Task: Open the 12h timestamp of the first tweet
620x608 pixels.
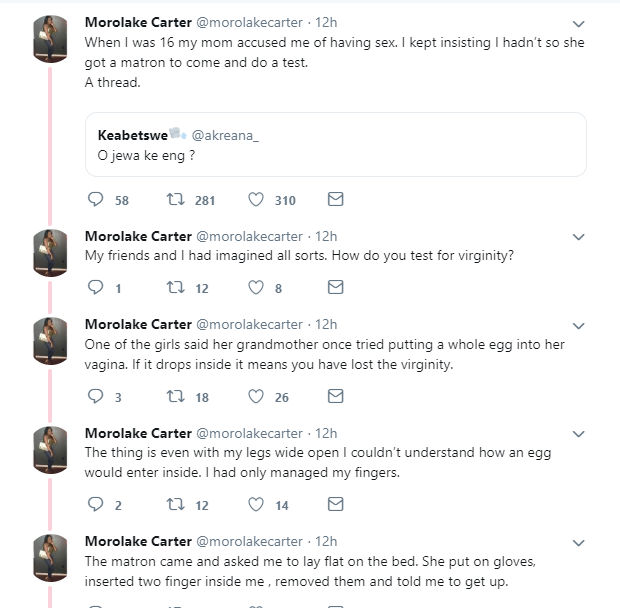Action: (x=326, y=22)
